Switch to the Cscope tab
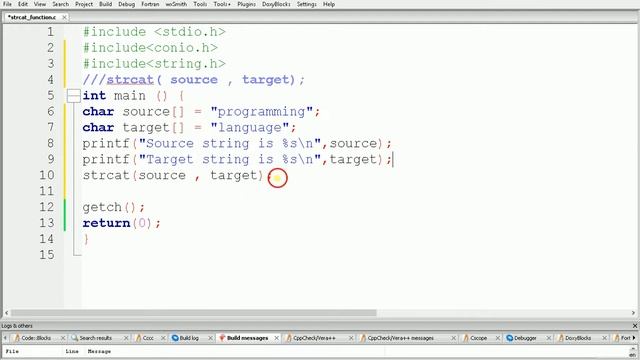This screenshot has height=360, width=640. 478,338
